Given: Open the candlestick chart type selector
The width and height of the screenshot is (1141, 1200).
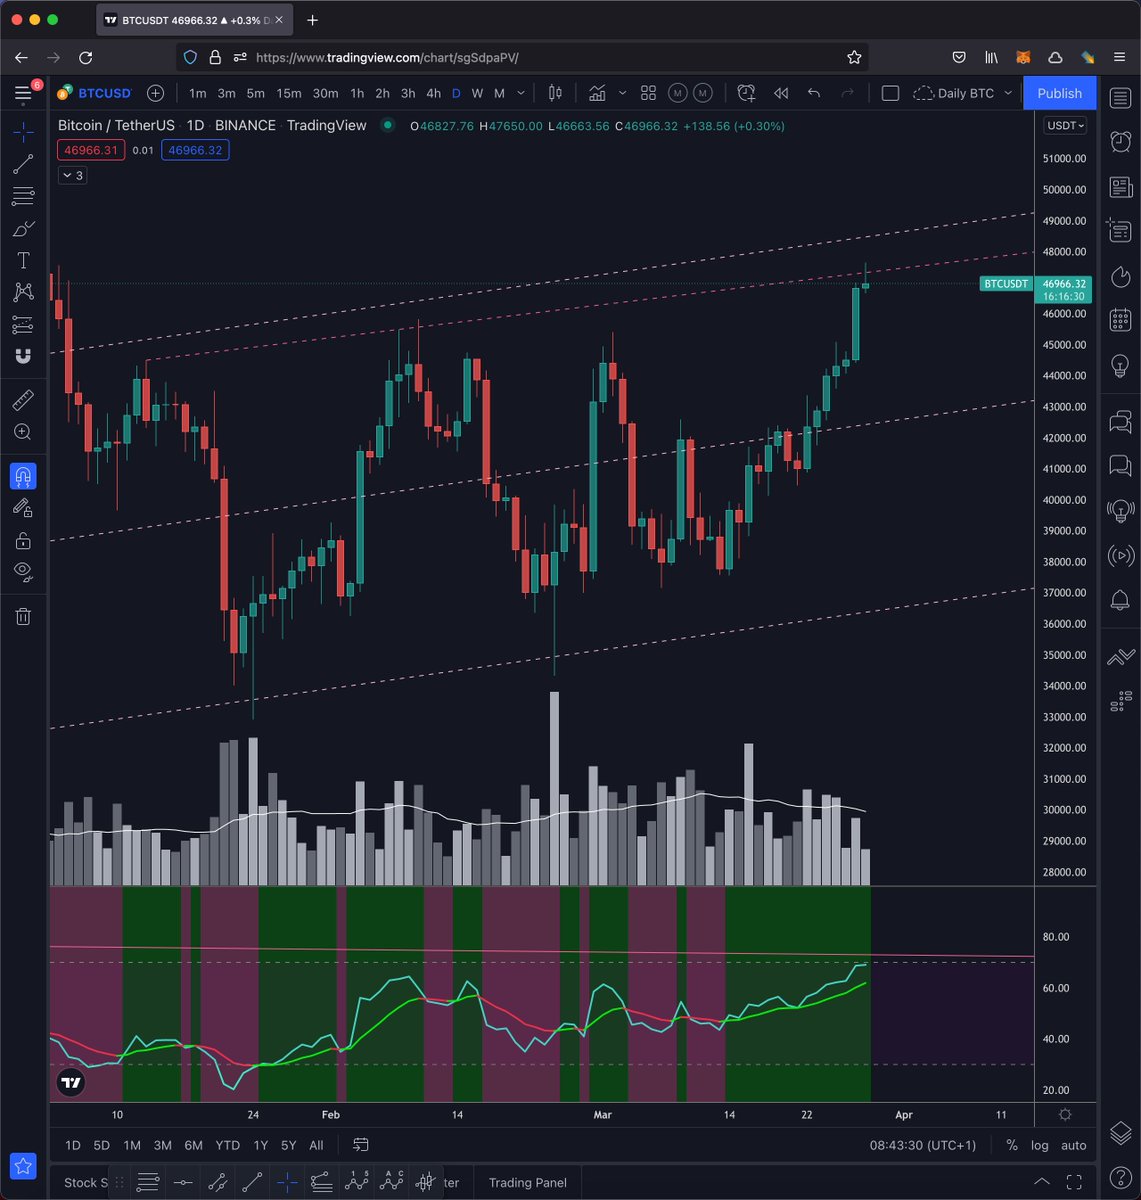Looking at the screenshot, I should (x=555, y=93).
